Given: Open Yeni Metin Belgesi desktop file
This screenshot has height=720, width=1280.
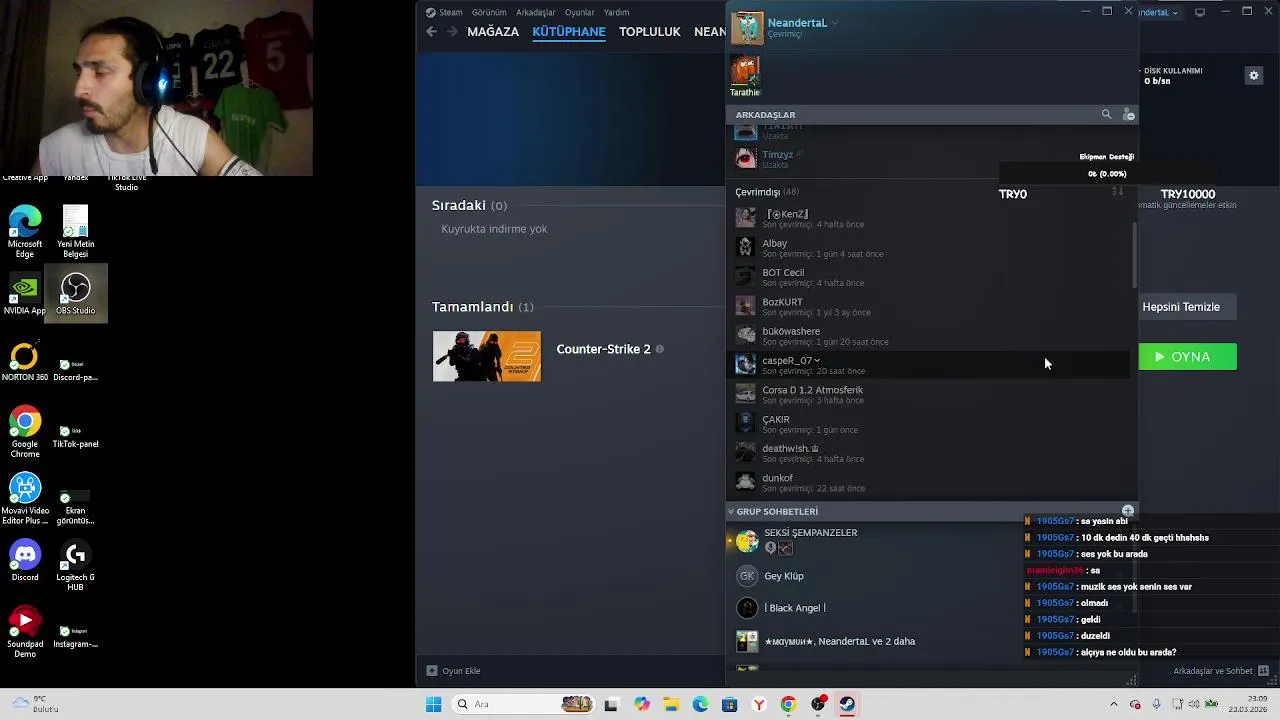Looking at the screenshot, I should click(75, 232).
